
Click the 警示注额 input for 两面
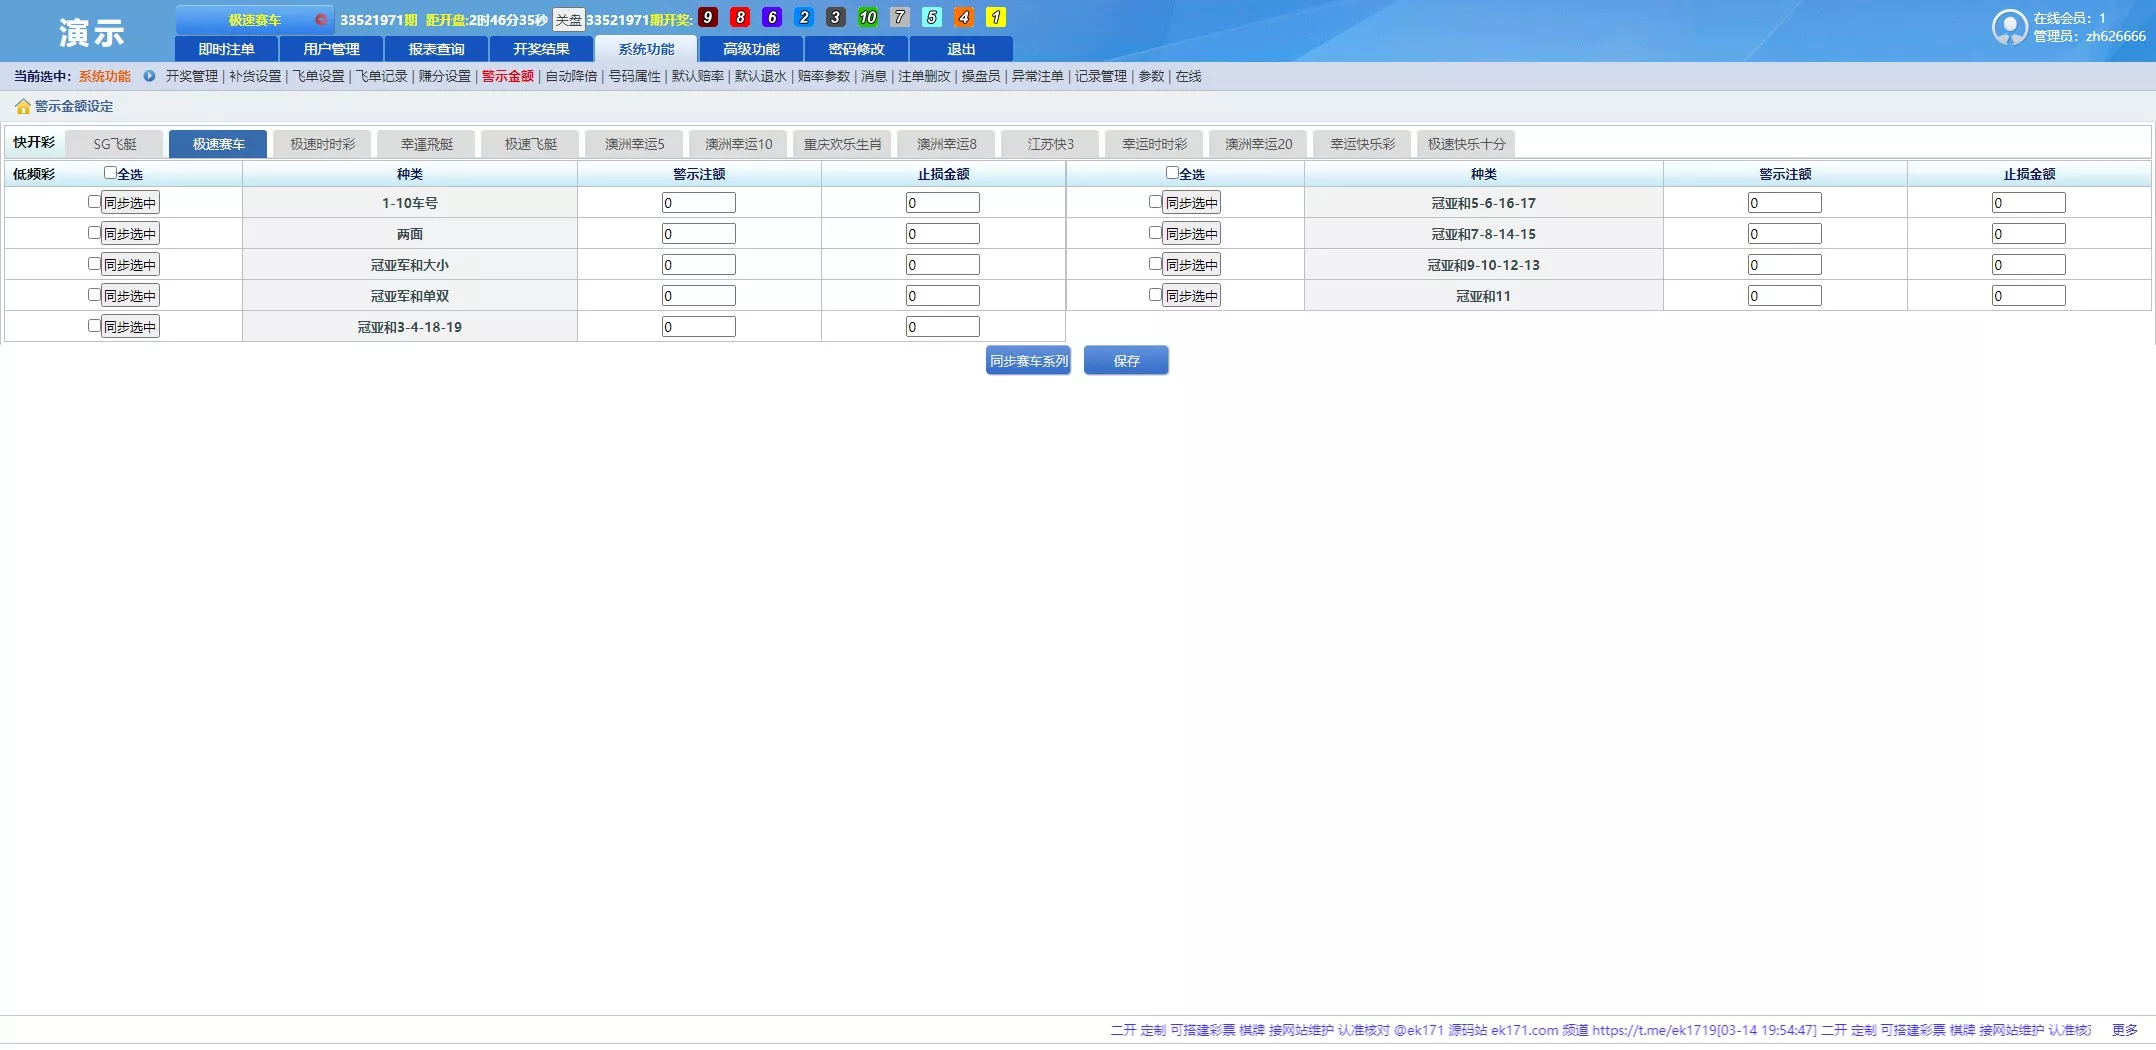click(698, 234)
